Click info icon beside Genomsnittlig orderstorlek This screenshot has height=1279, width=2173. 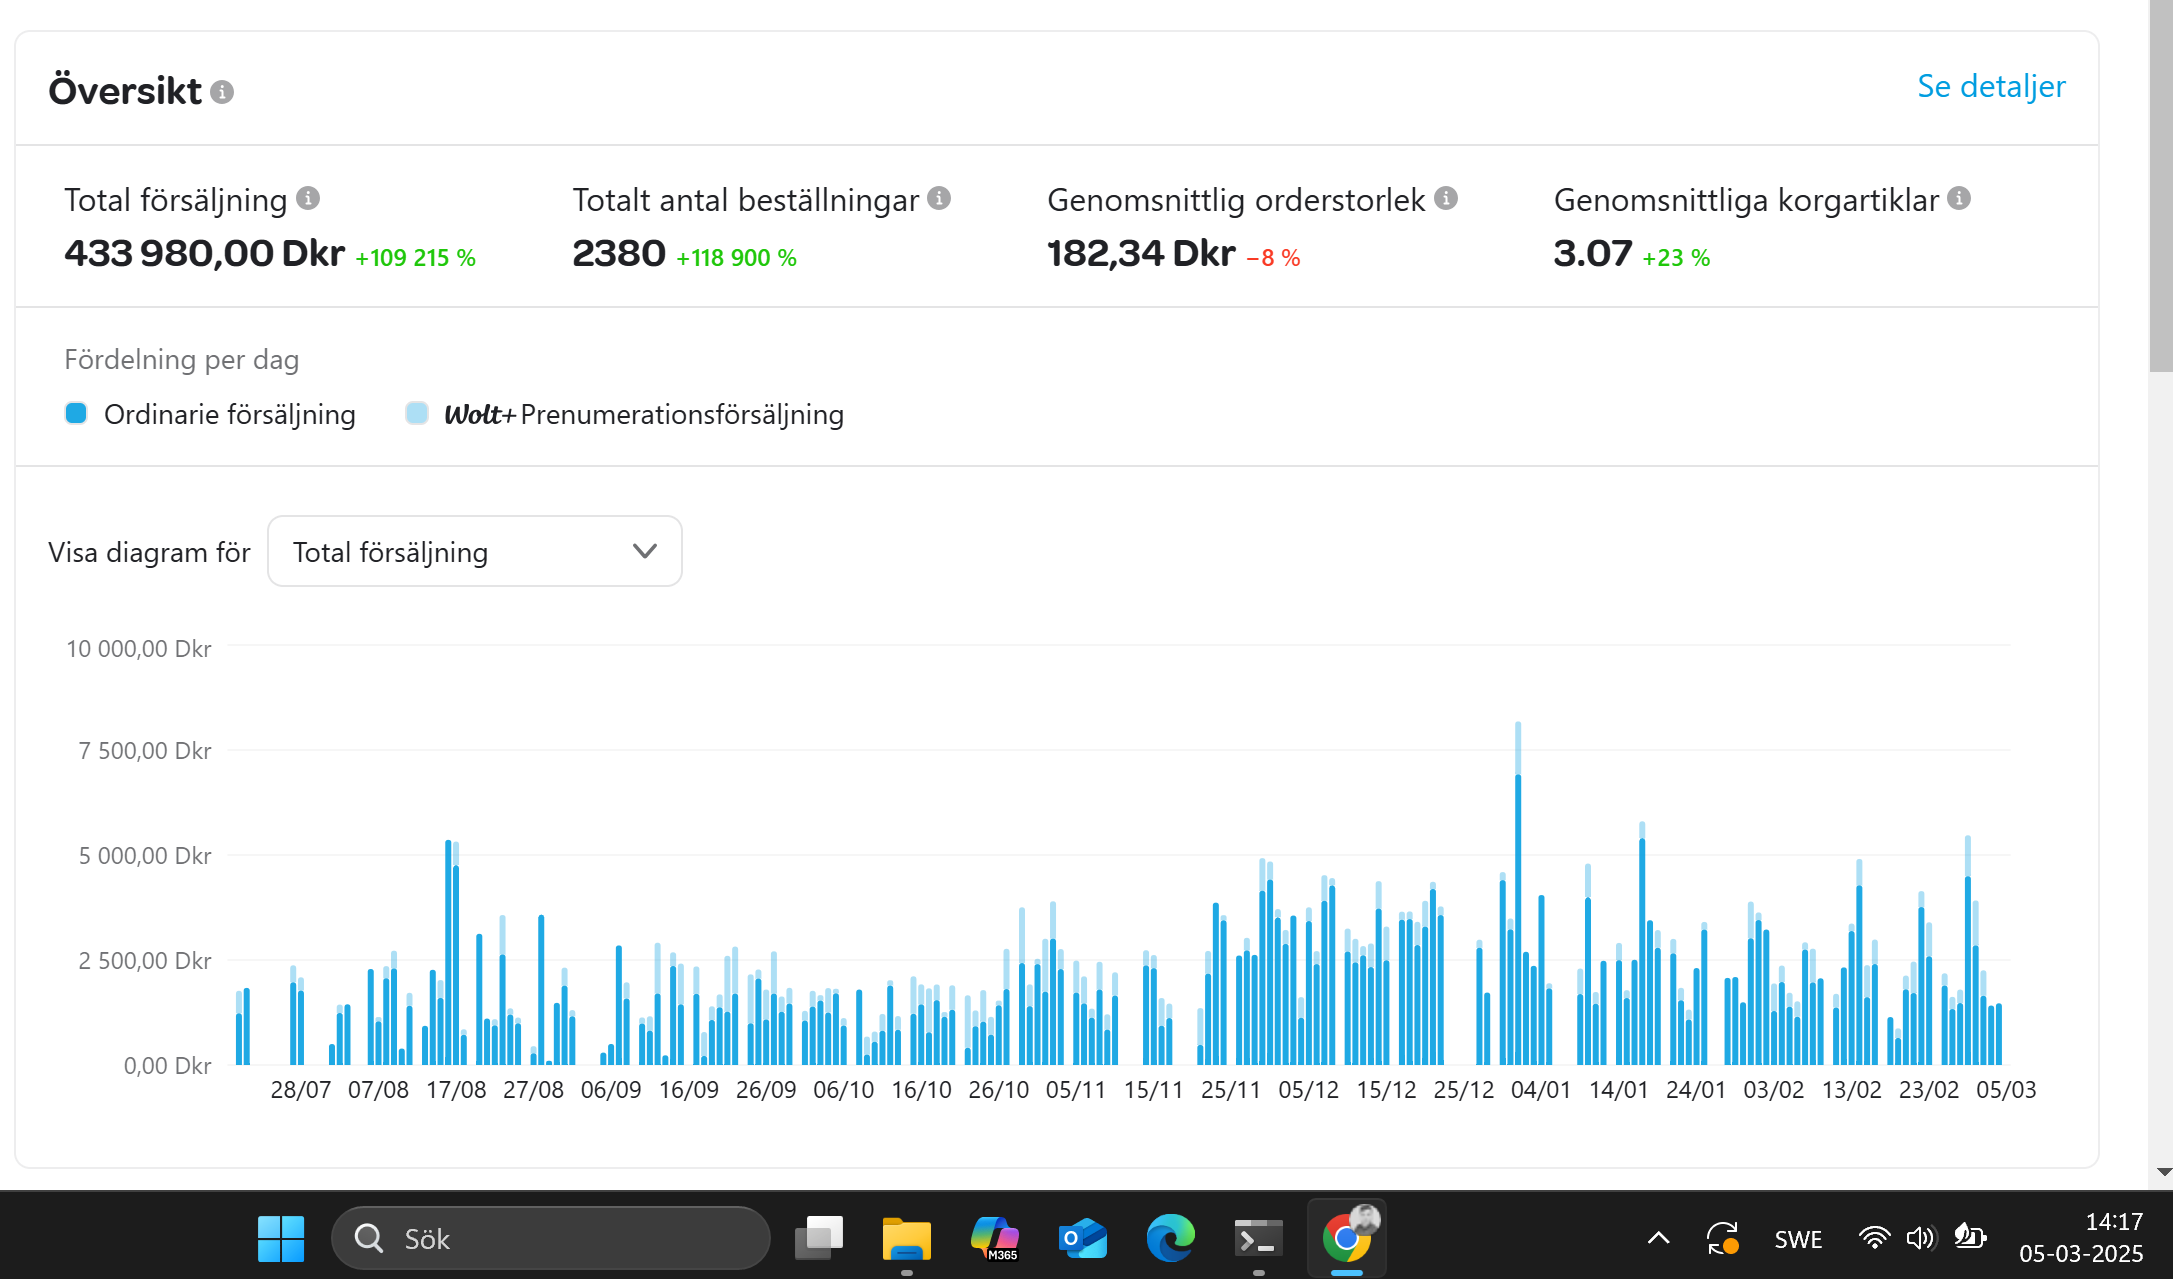(x=1445, y=198)
